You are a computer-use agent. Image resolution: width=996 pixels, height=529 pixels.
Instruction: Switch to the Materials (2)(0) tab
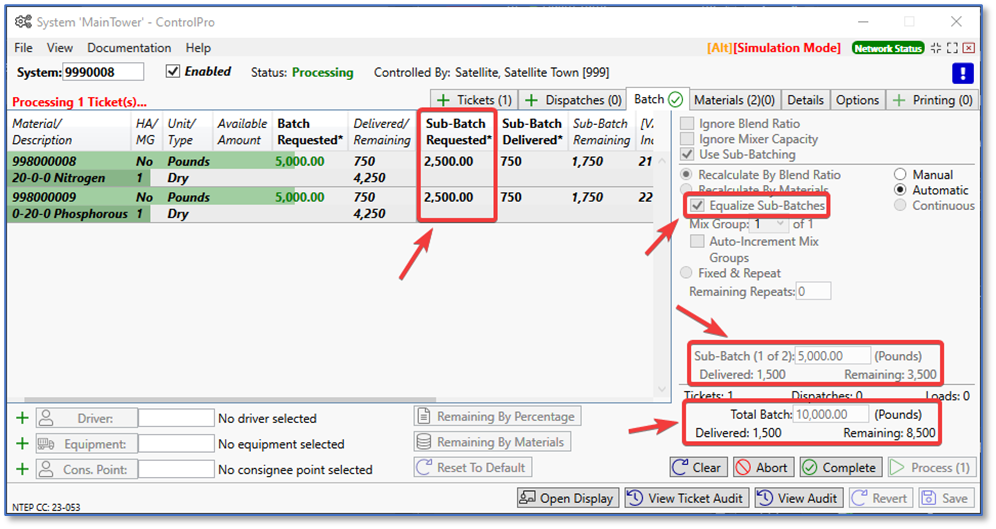tap(734, 100)
